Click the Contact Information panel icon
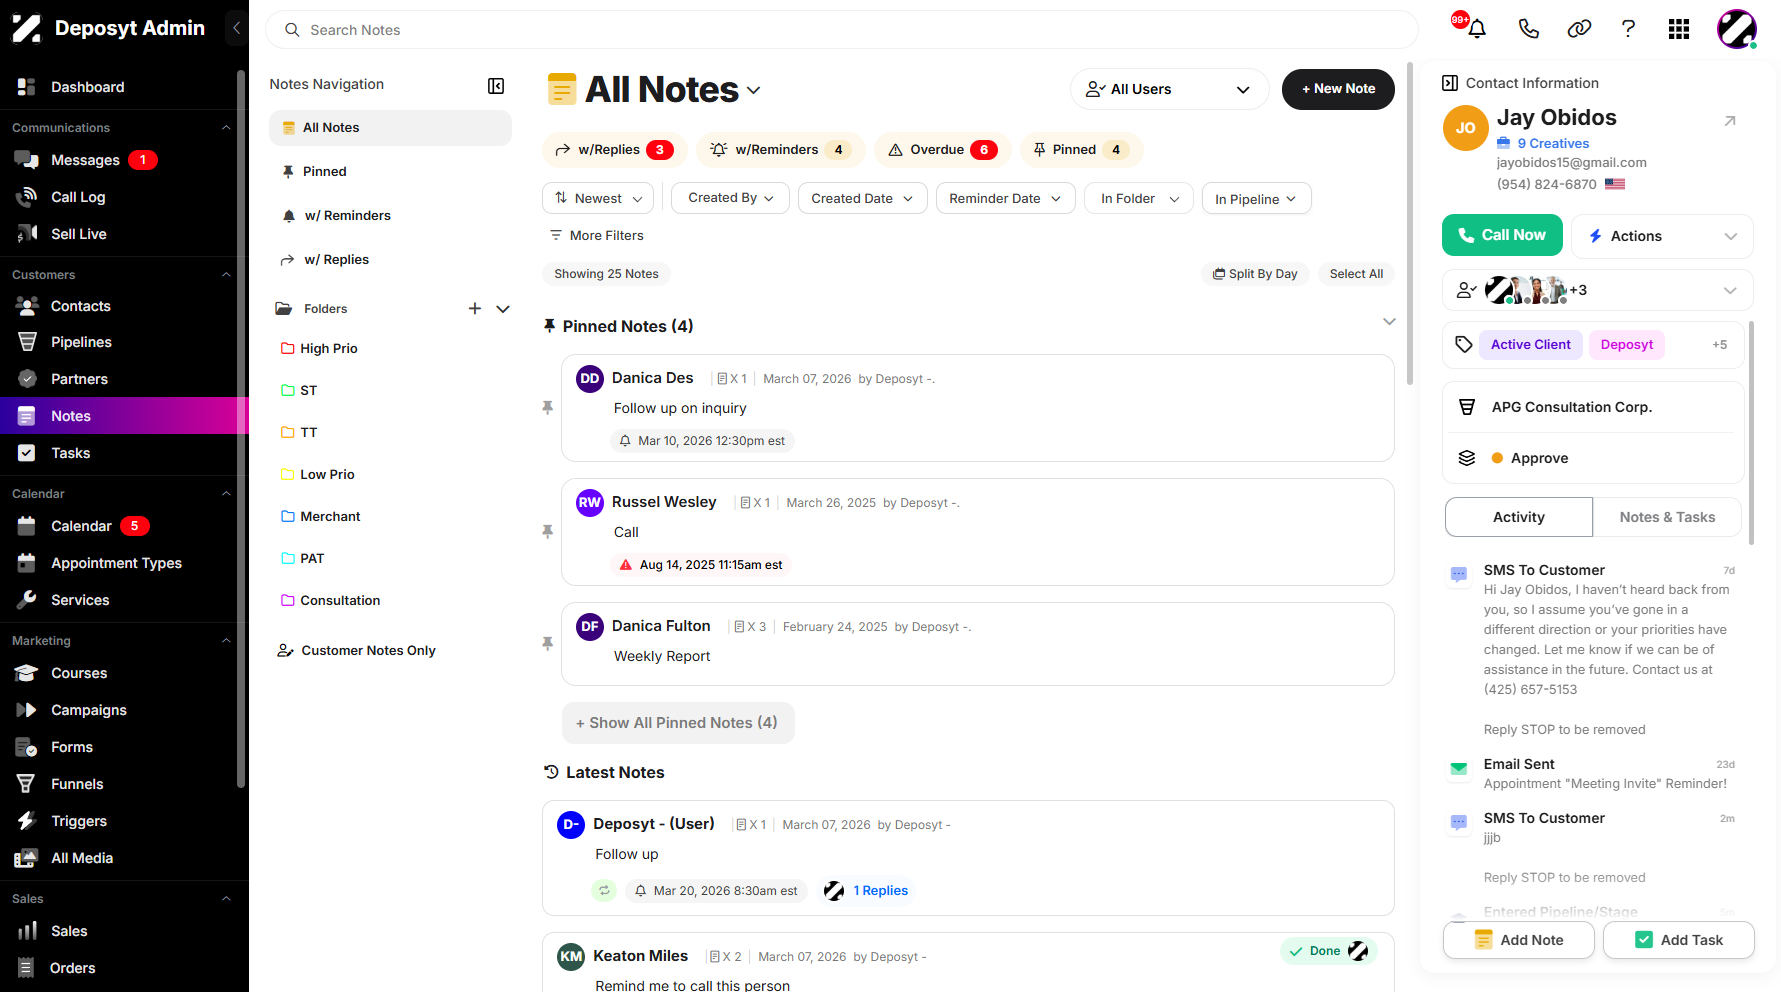1781x992 pixels. (1450, 83)
